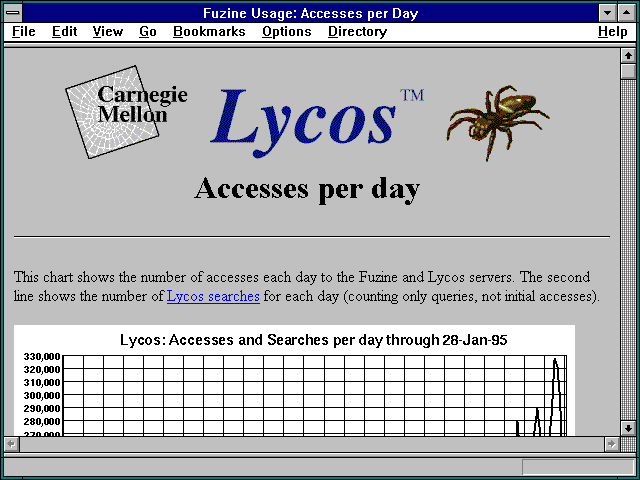Viewport: 640px width, 480px height.
Task: Click the 280,000 axis label
Action: [x=42, y=421]
